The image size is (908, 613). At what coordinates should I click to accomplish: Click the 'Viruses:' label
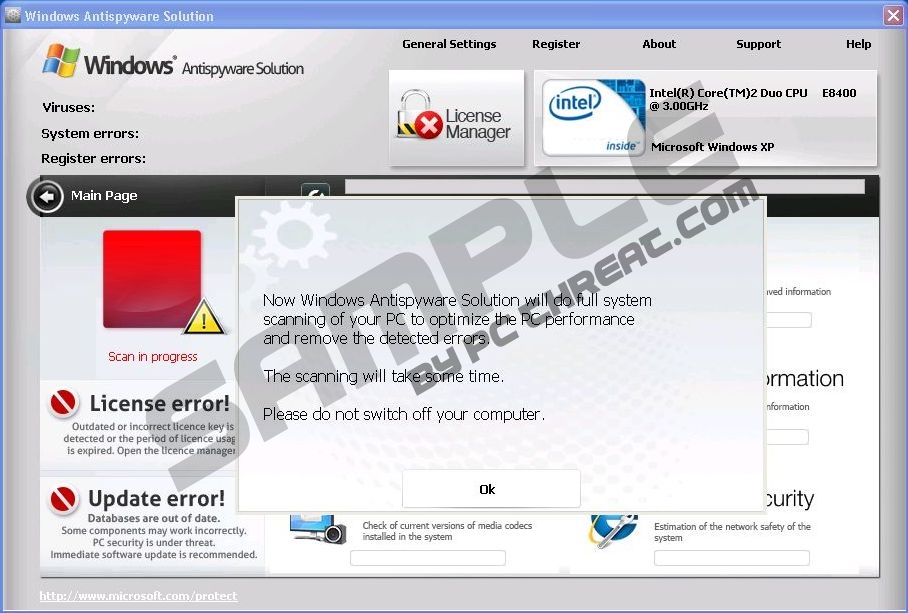click(68, 108)
